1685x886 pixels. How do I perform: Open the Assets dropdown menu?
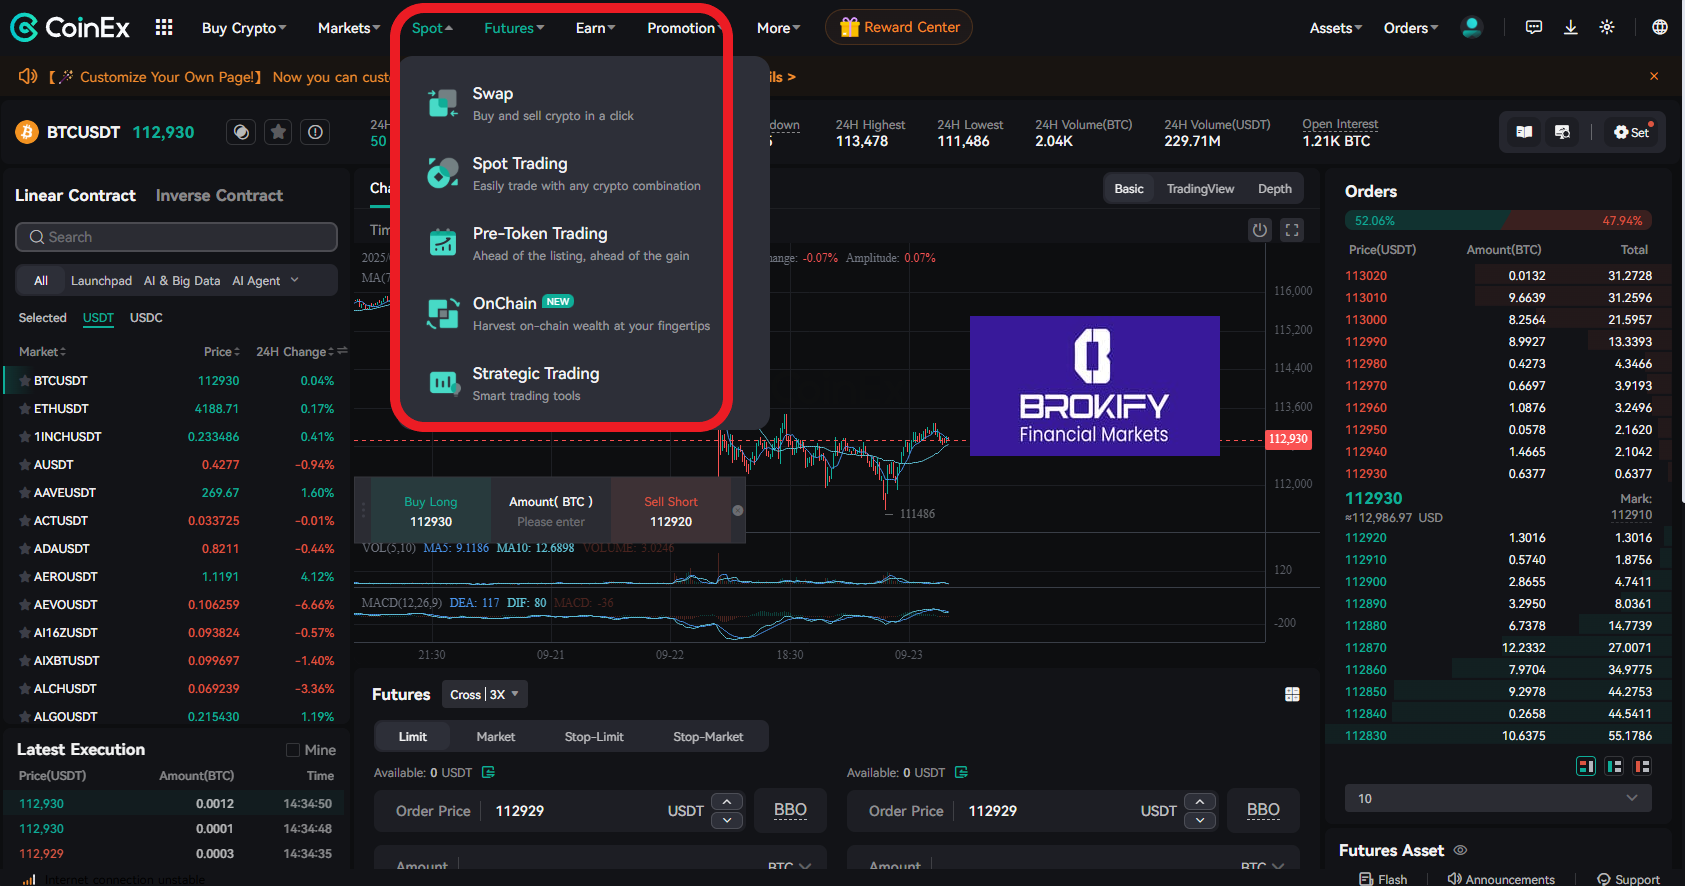tap(1335, 28)
